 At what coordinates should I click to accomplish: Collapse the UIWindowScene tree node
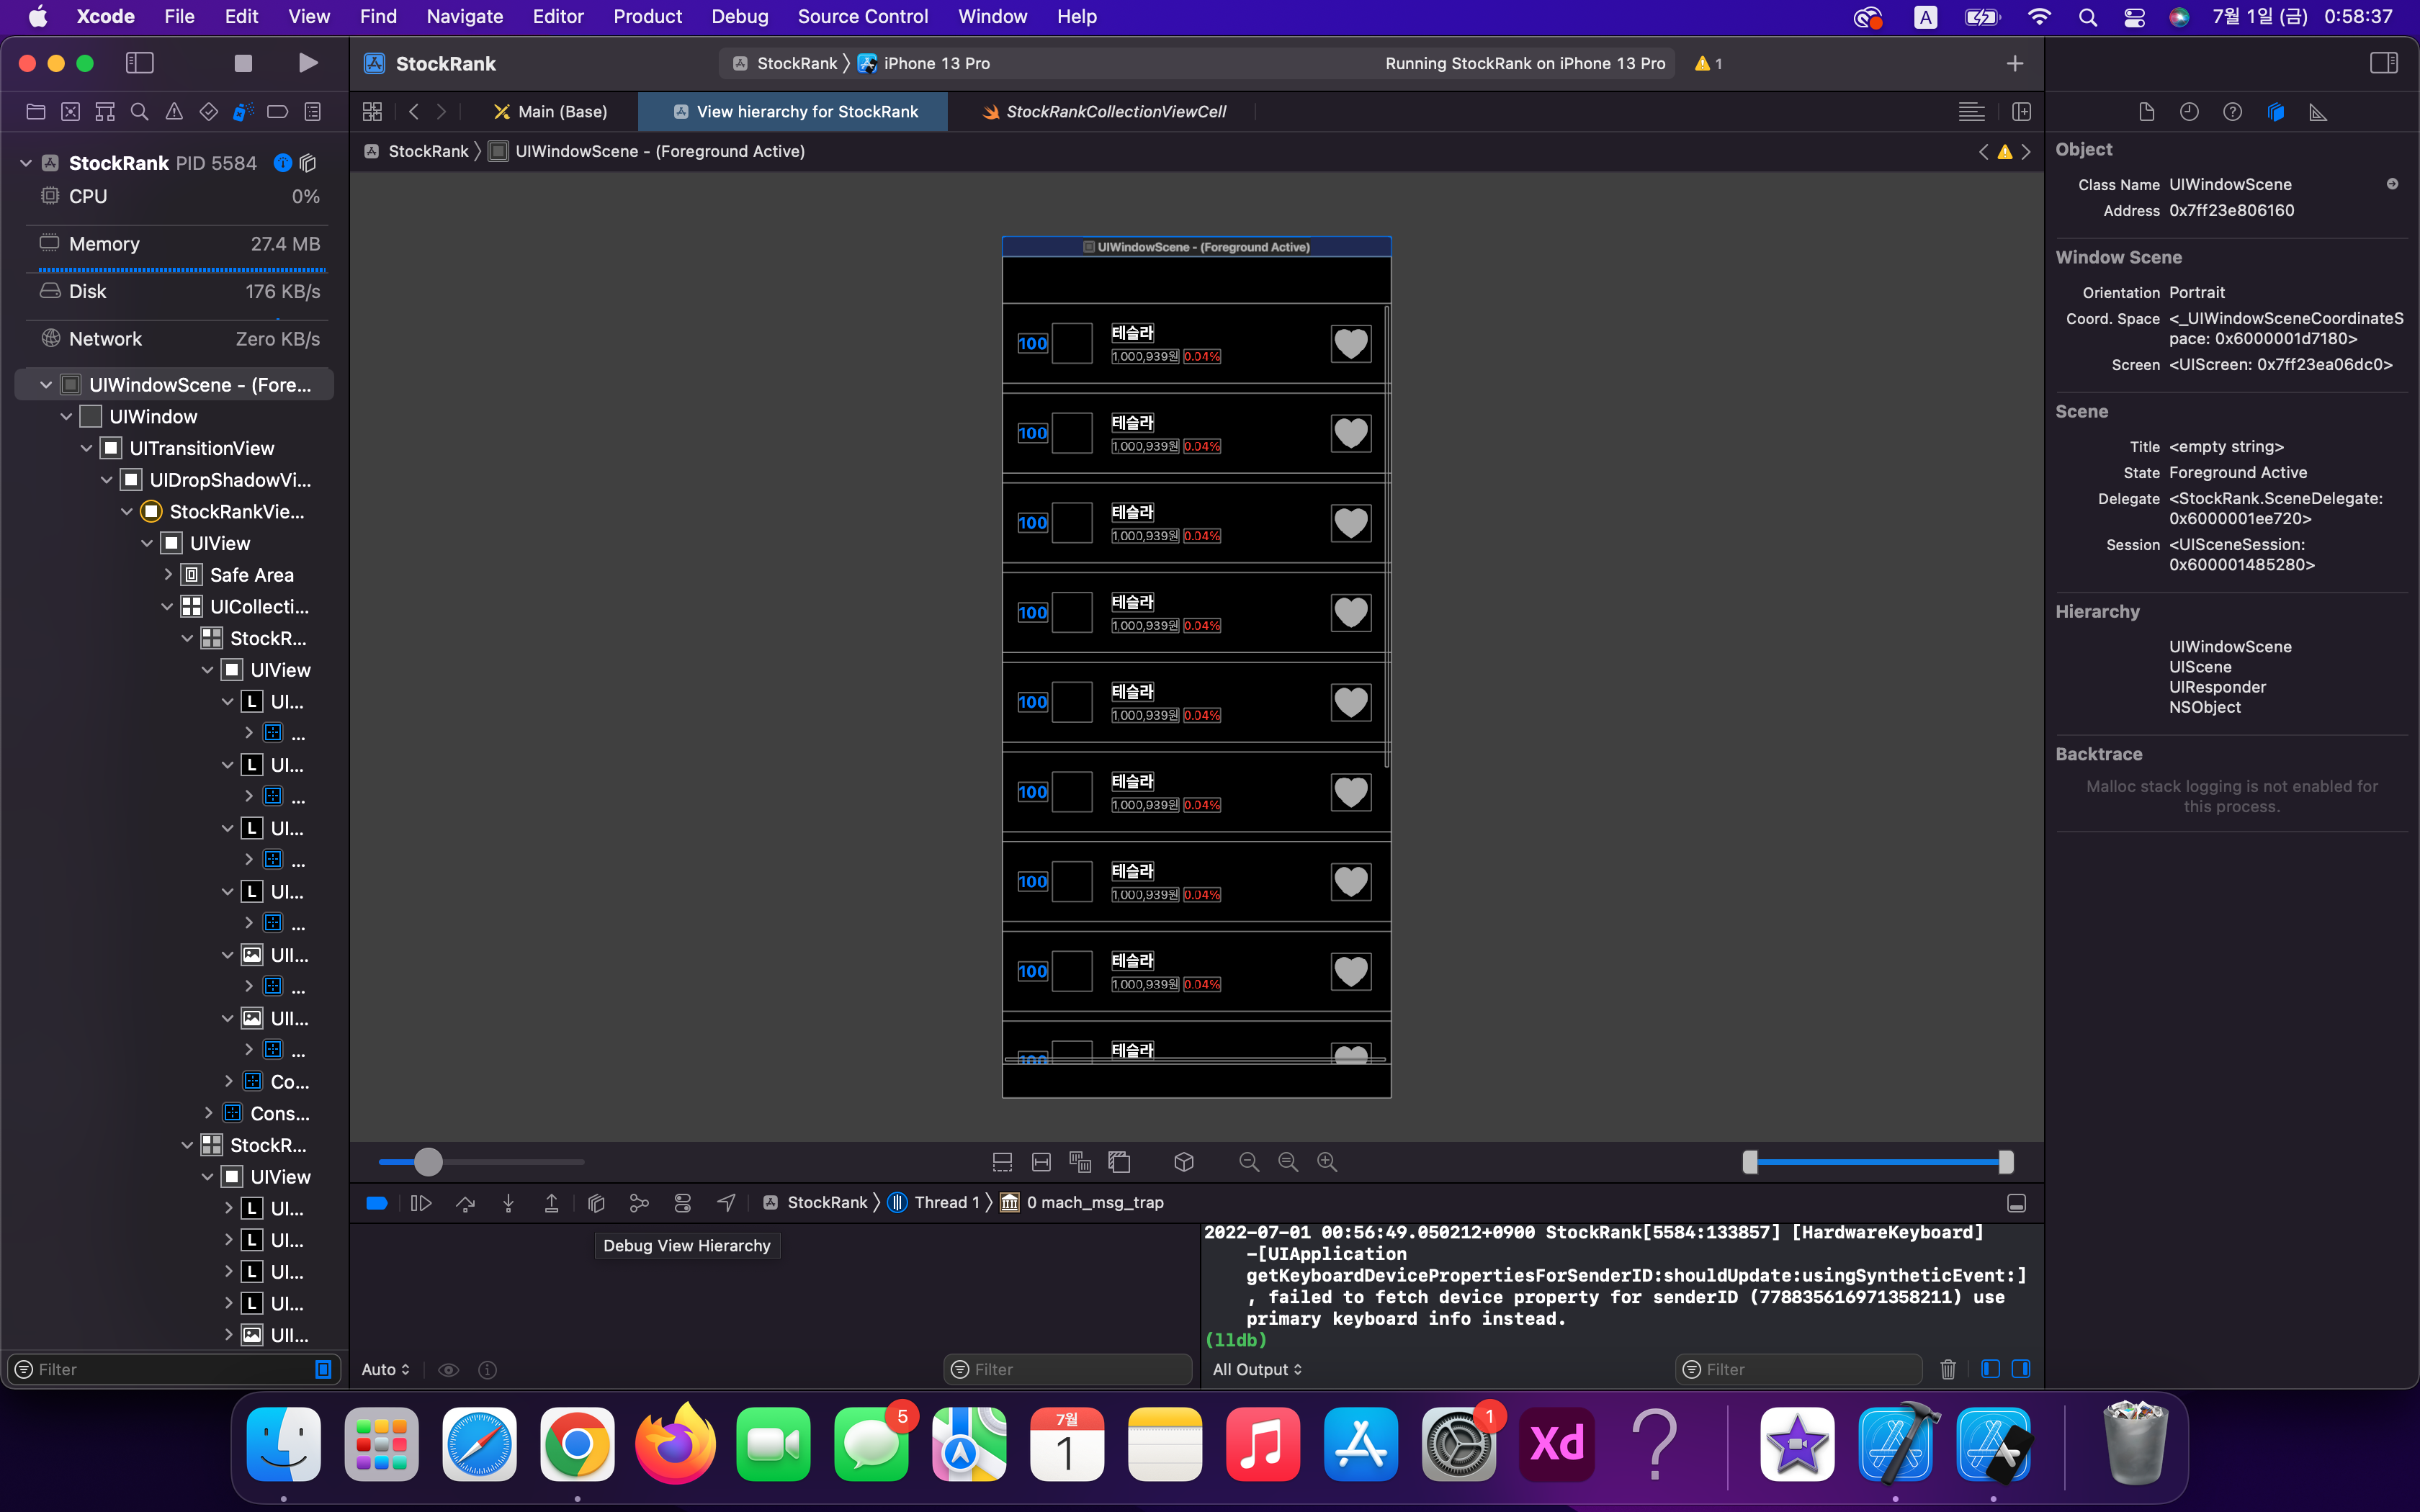coord(46,385)
